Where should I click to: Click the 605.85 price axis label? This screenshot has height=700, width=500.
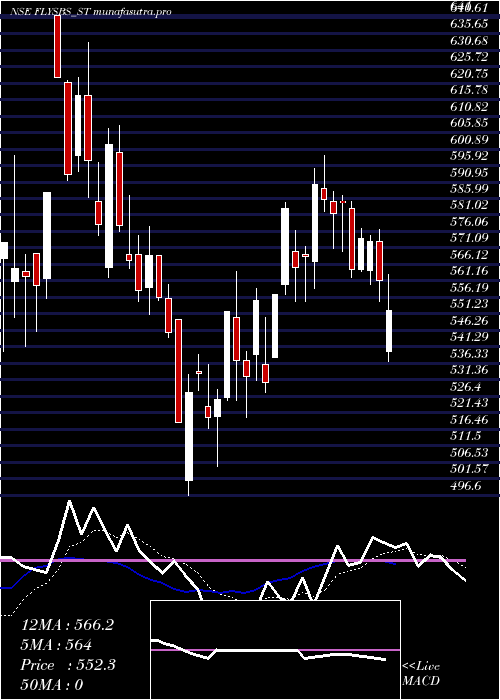[470, 123]
